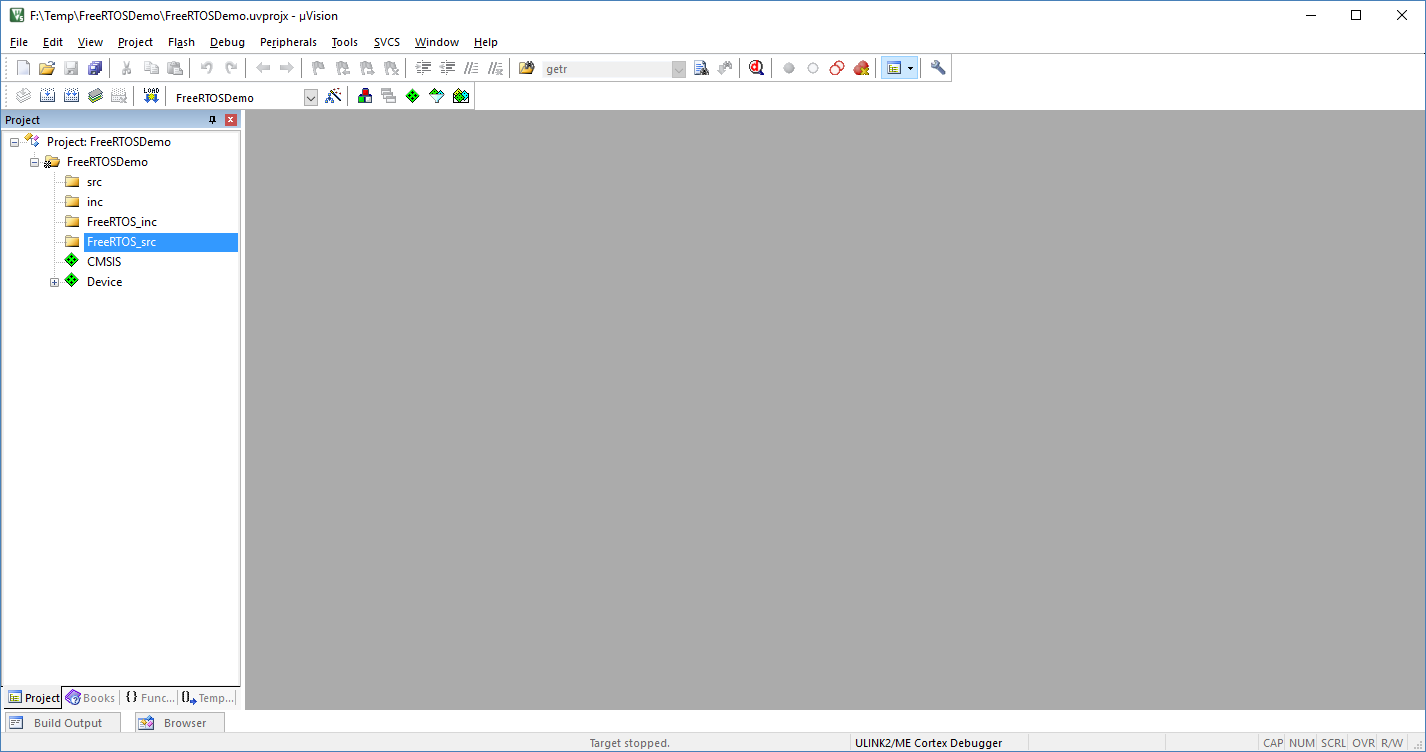Select the src folder in project tree

coord(94,182)
